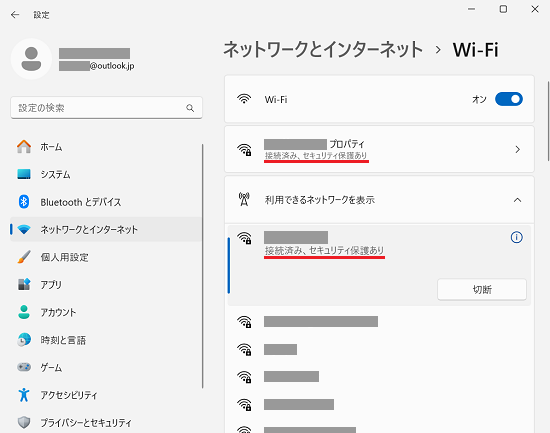This screenshot has width=550, height=433.
Task: Click the プライバシーとセキュリティ shield icon
Action: coord(24,422)
